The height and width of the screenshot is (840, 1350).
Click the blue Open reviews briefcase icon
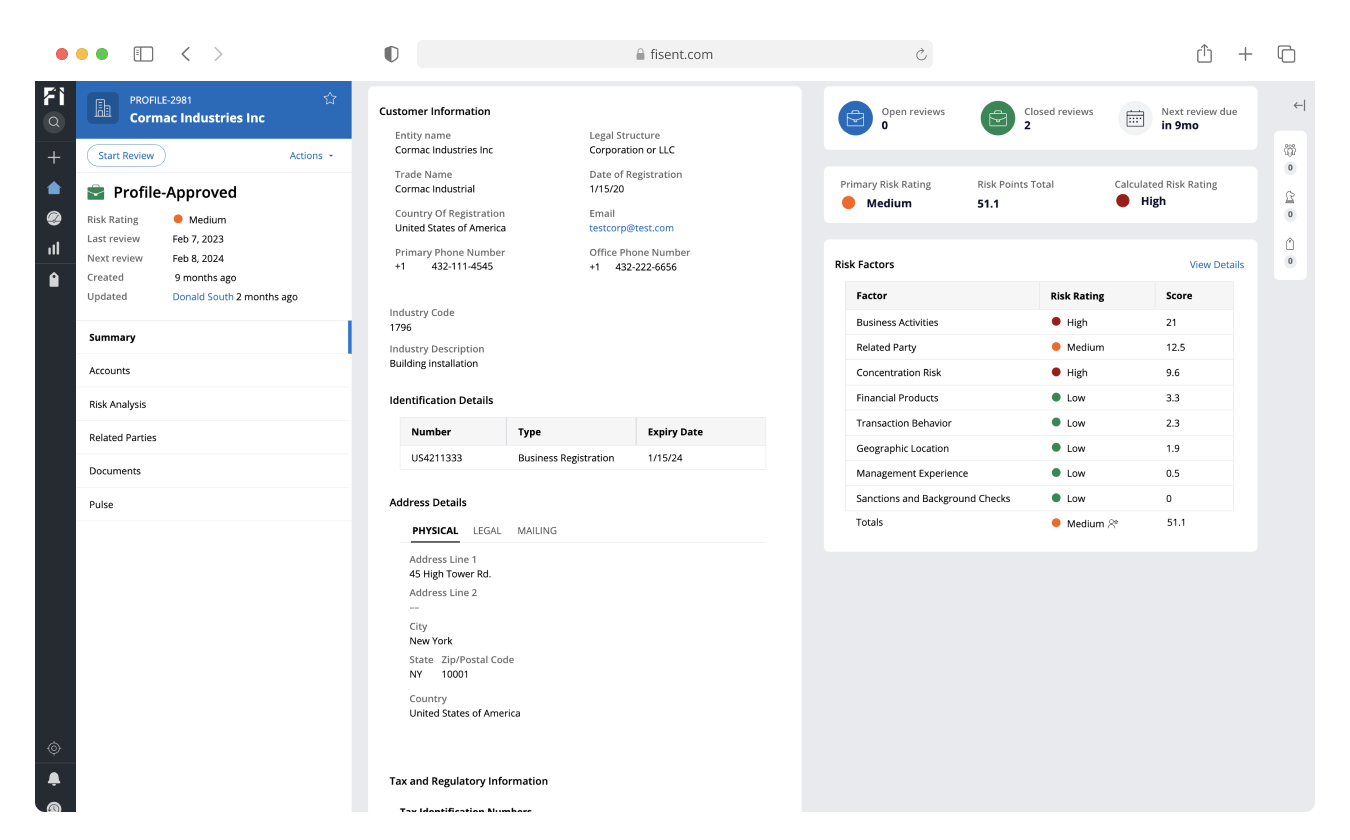coord(856,118)
